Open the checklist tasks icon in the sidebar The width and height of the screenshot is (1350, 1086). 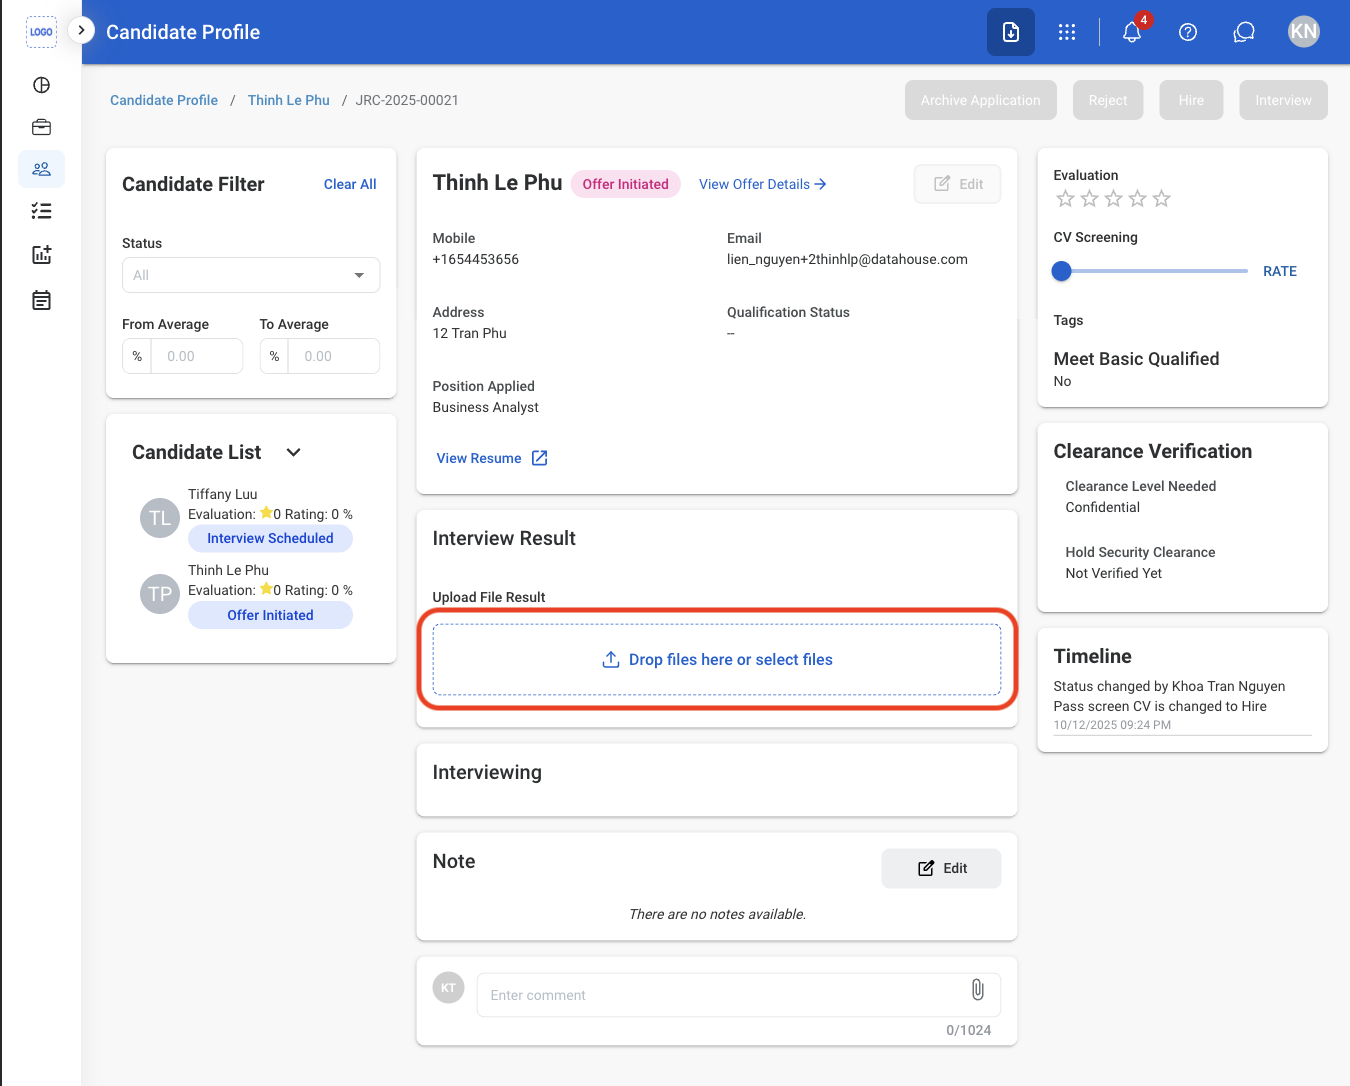pos(41,211)
